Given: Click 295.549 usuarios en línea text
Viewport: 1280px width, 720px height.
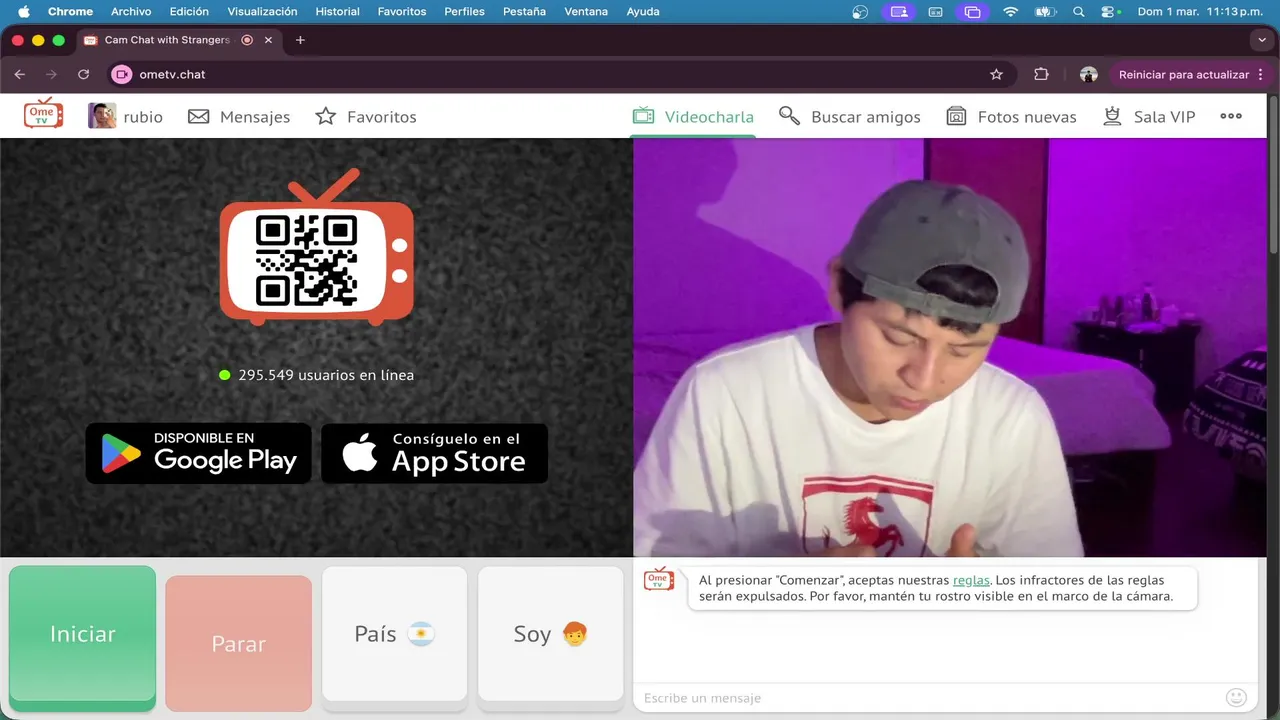Looking at the screenshot, I should [x=325, y=375].
